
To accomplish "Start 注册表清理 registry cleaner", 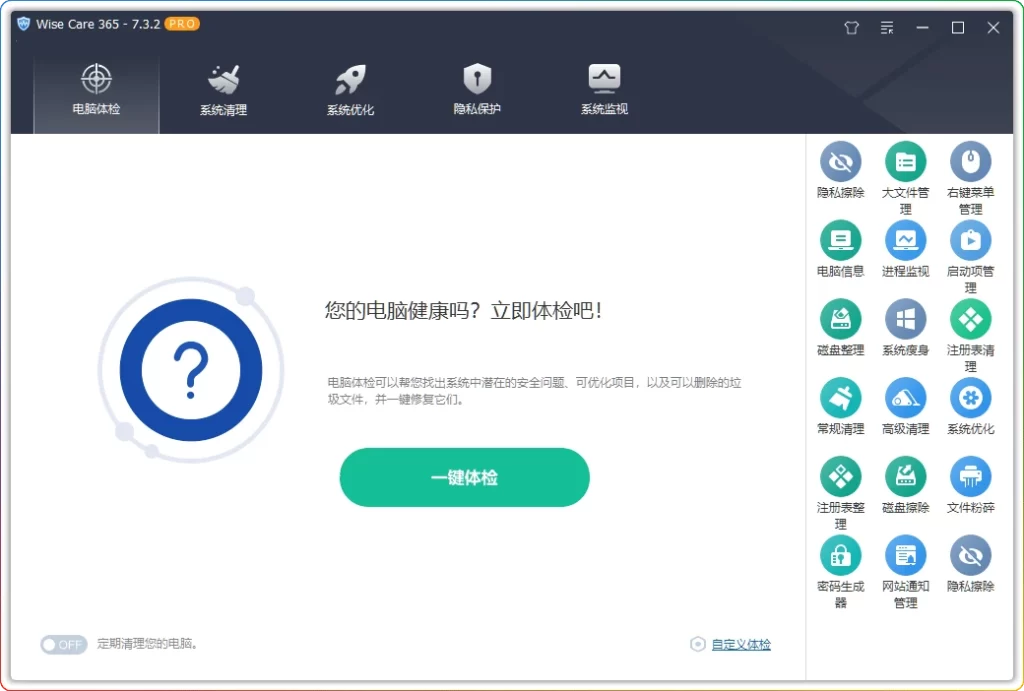I will click(970, 320).
